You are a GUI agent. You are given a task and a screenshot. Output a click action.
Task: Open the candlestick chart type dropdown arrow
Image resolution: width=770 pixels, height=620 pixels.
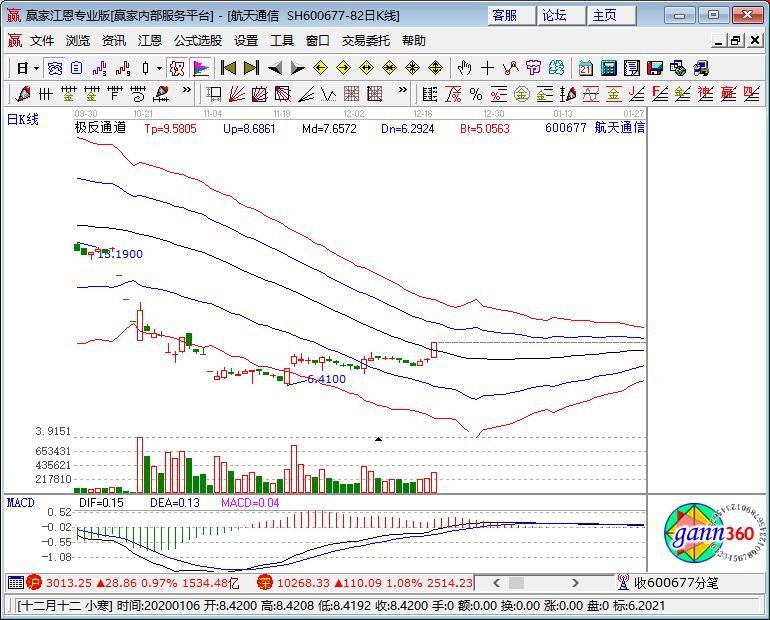pos(159,68)
